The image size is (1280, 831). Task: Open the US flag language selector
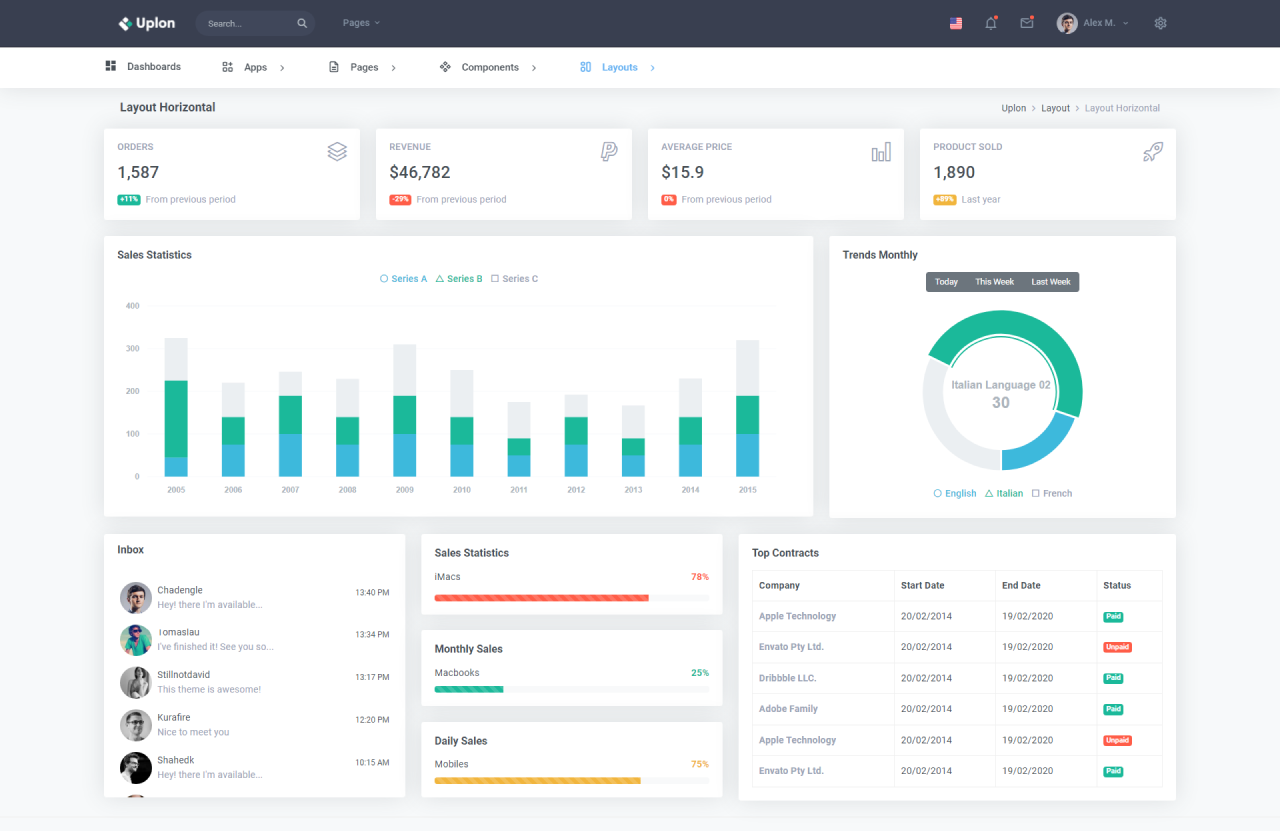(956, 23)
